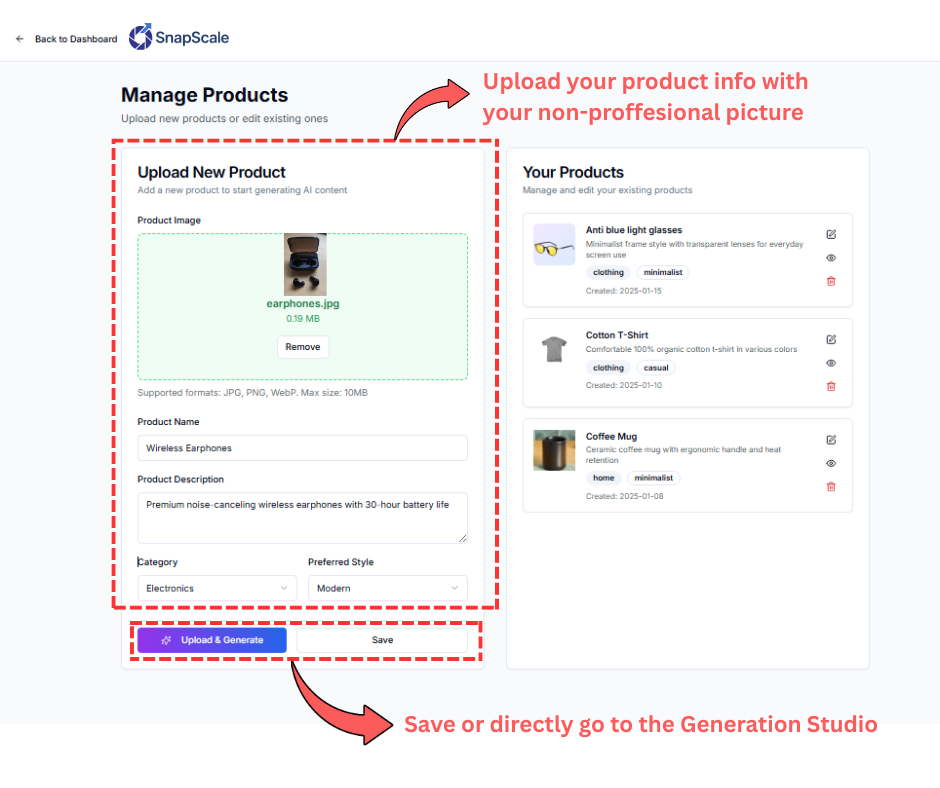Show the preview of Anti blue light glasses
The image size is (940, 788).
click(830, 257)
